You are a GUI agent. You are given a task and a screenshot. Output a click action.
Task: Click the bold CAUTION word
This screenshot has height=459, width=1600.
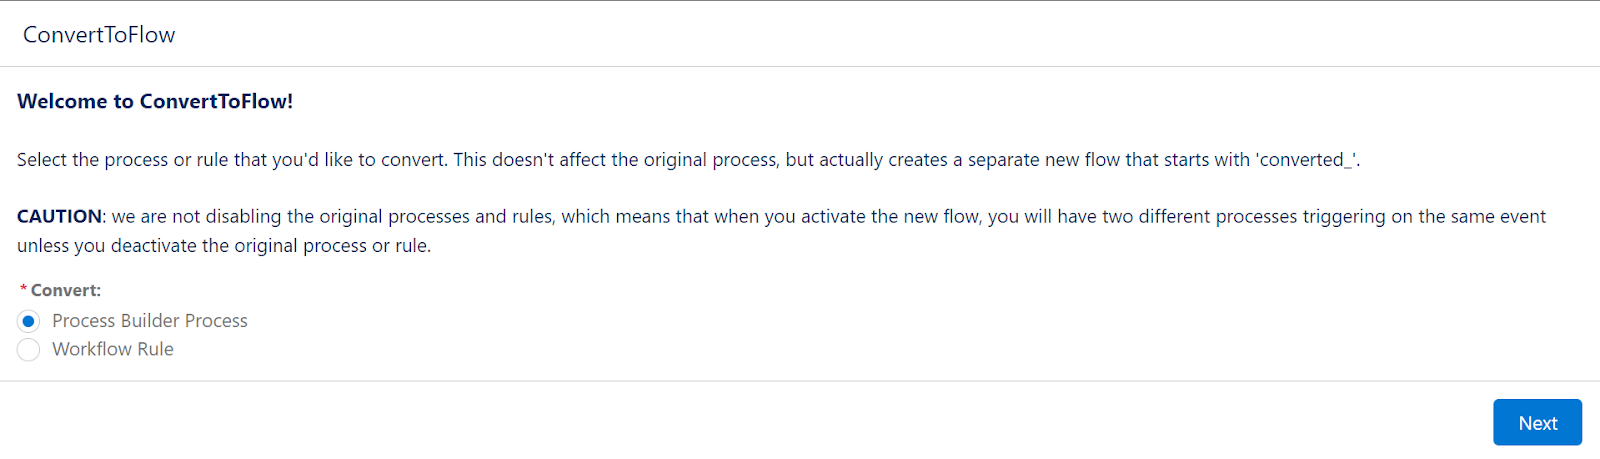tap(59, 216)
